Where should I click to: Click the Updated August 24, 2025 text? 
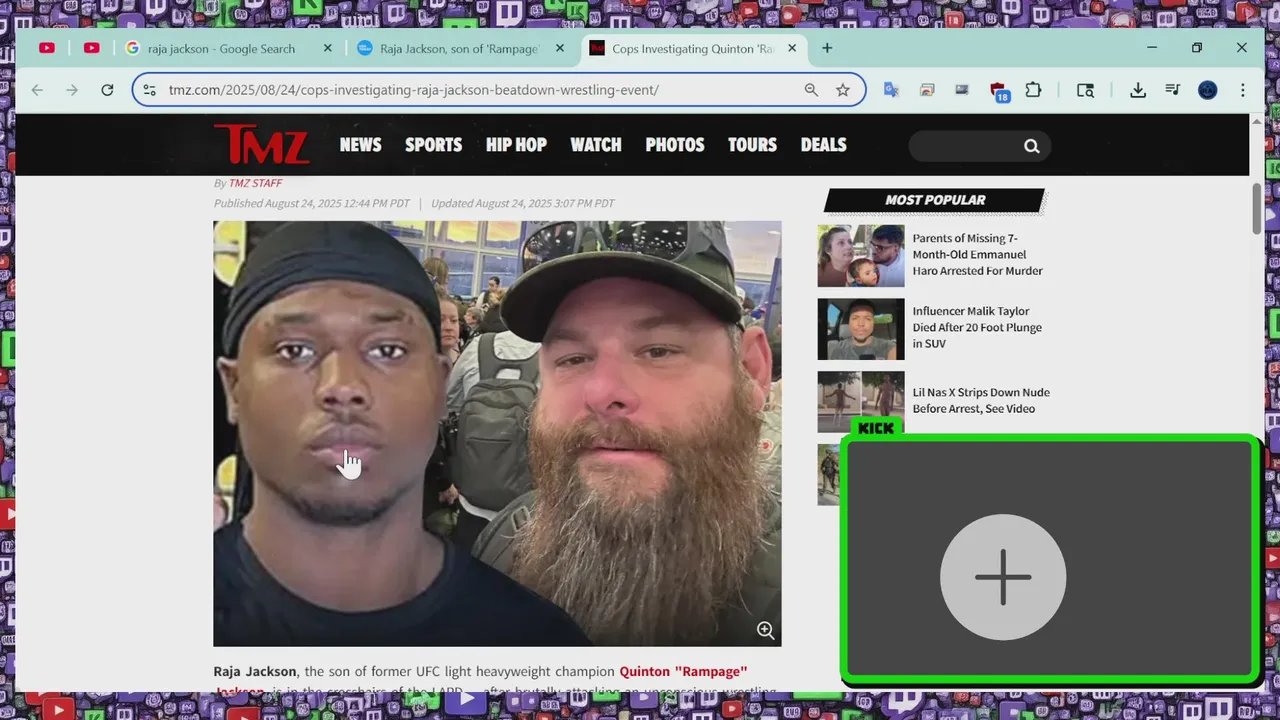pyautogui.click(x=523, y=203)
